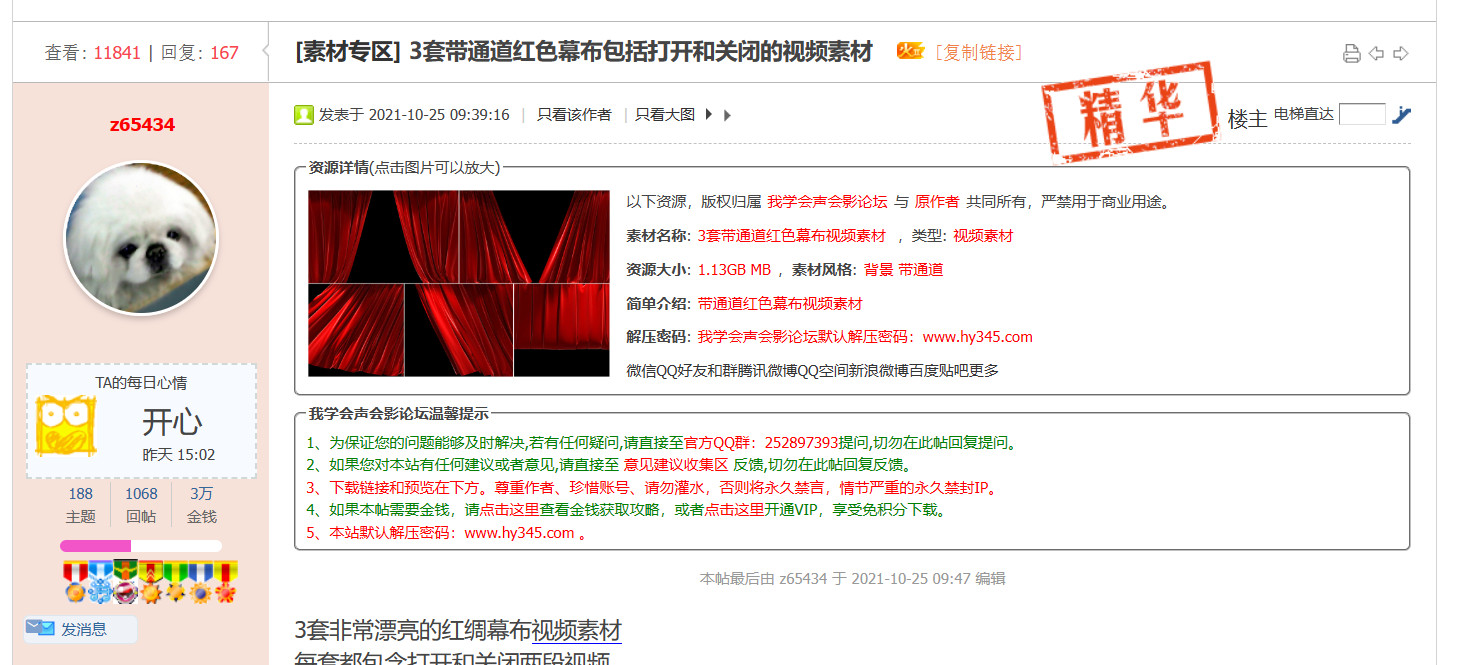Go to next thread with right arrow
This screenshot has width=1470, height=665.
click(1401, 54)
